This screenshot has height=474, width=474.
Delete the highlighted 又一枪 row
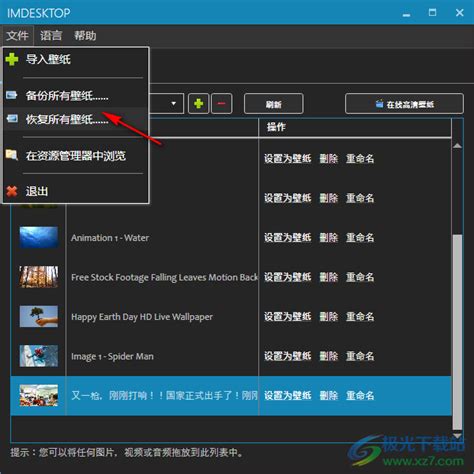tap(329, 396)
